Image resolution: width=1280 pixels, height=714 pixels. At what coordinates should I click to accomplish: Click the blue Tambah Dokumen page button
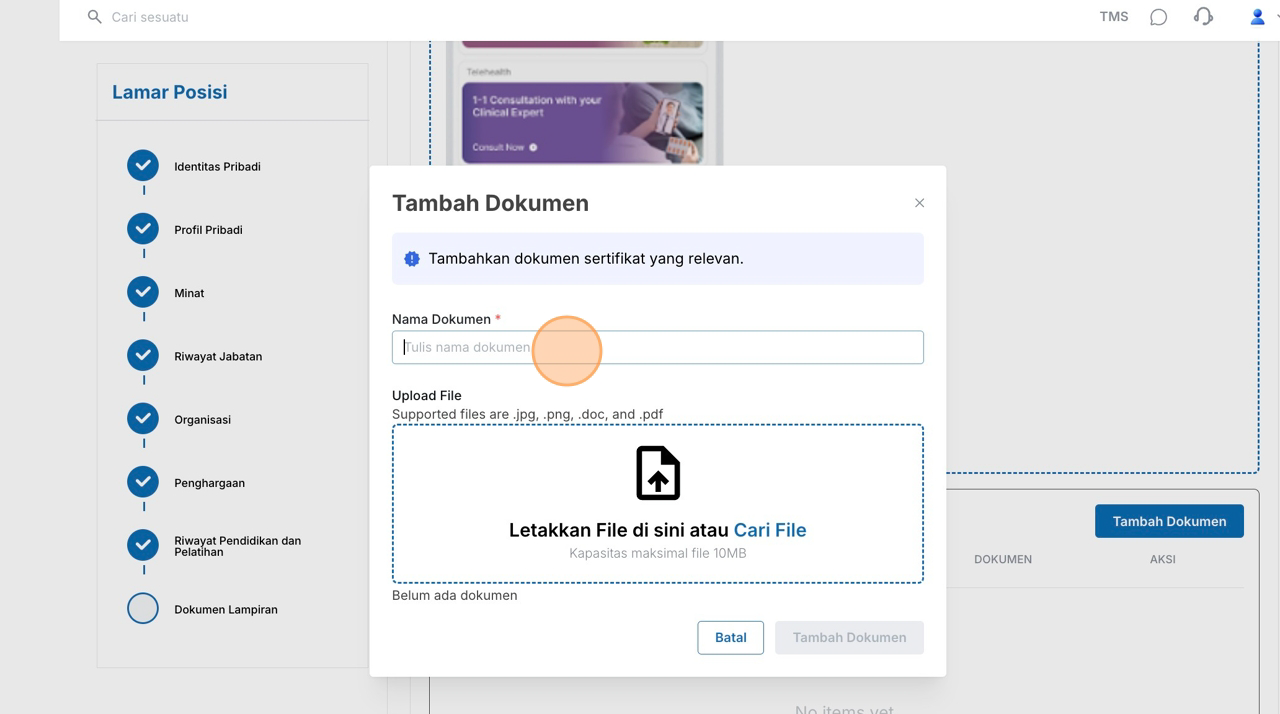pos(1169,521)
